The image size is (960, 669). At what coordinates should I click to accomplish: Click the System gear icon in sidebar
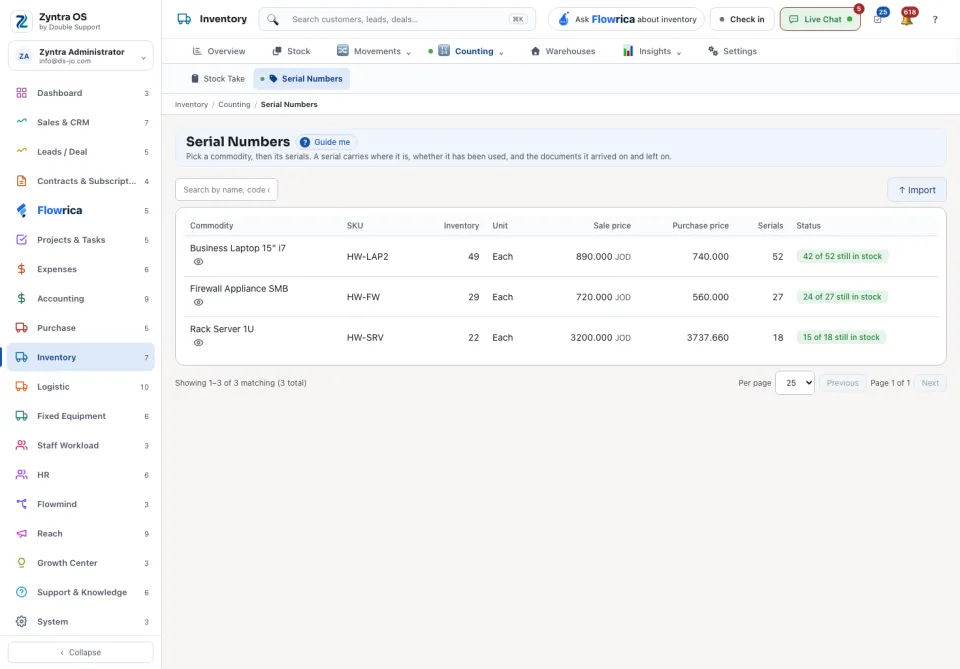tap(21, 622)
